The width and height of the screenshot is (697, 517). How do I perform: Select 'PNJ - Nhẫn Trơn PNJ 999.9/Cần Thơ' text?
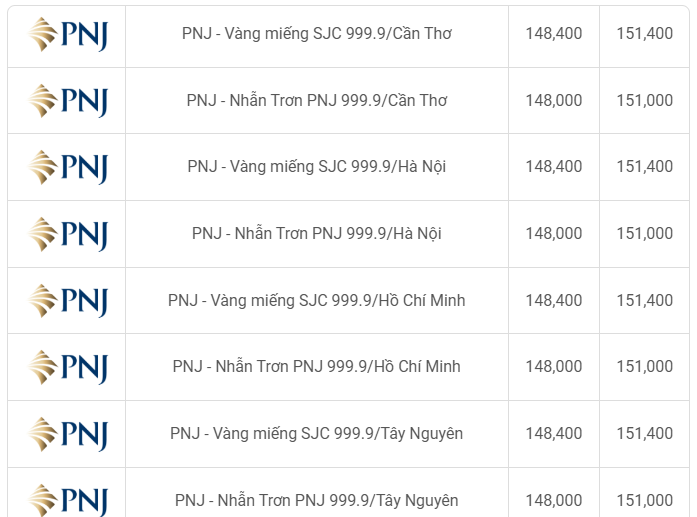[x=316, y=100]
